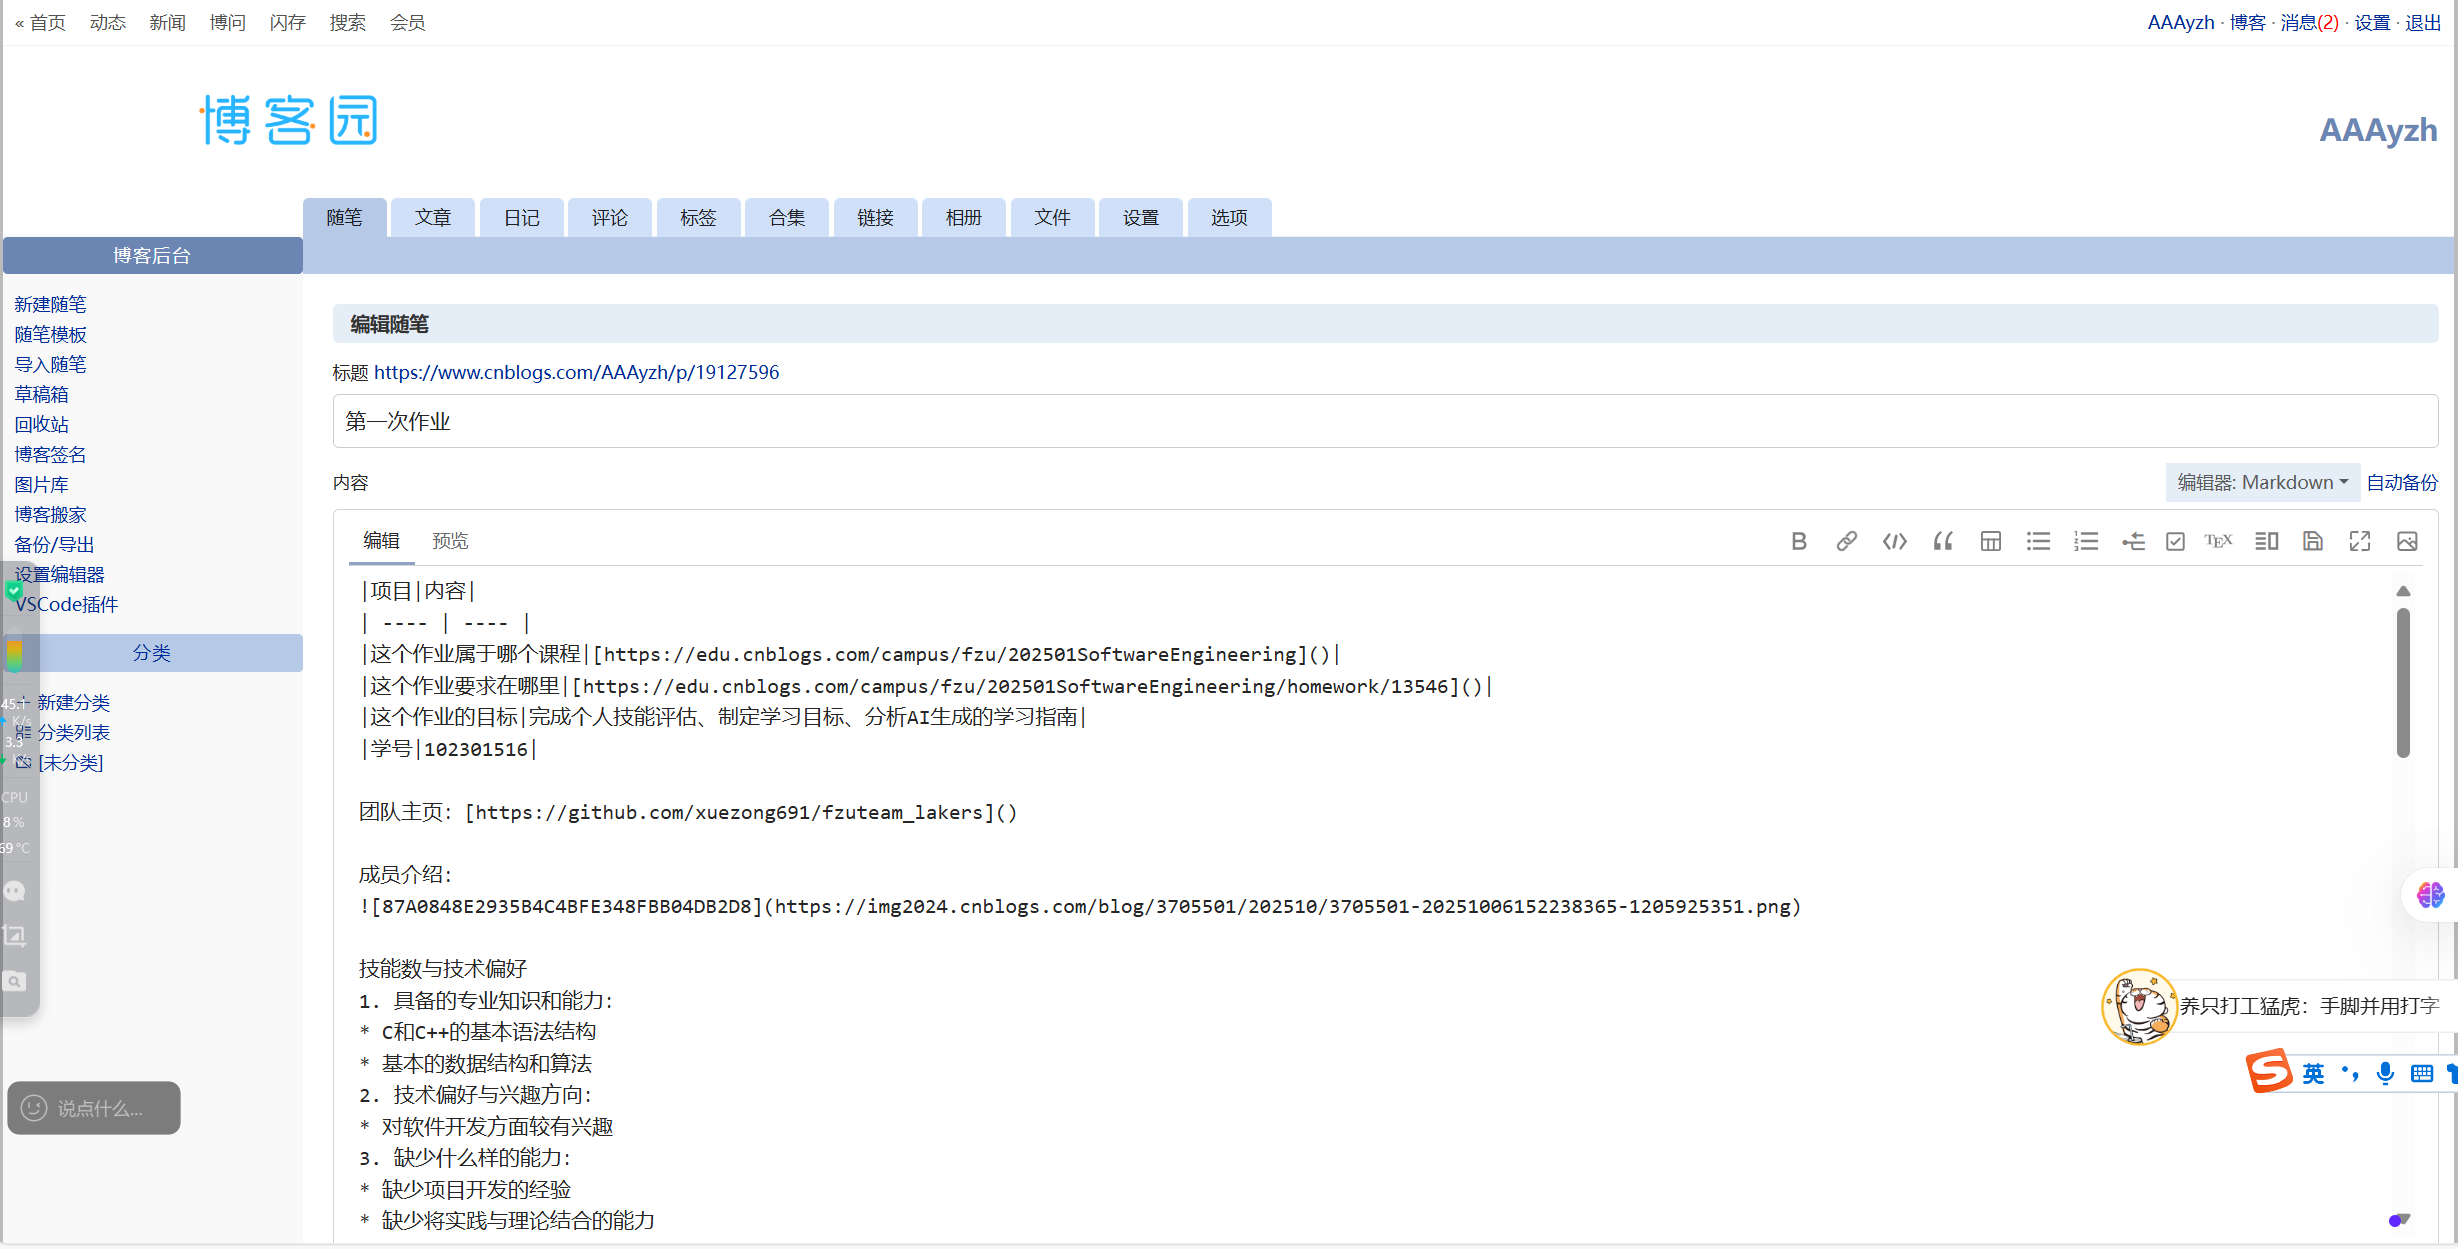Insert a code block with the code icon
The height and width of the screenshot is (1249, 2458).
[x=1894, y=541]
